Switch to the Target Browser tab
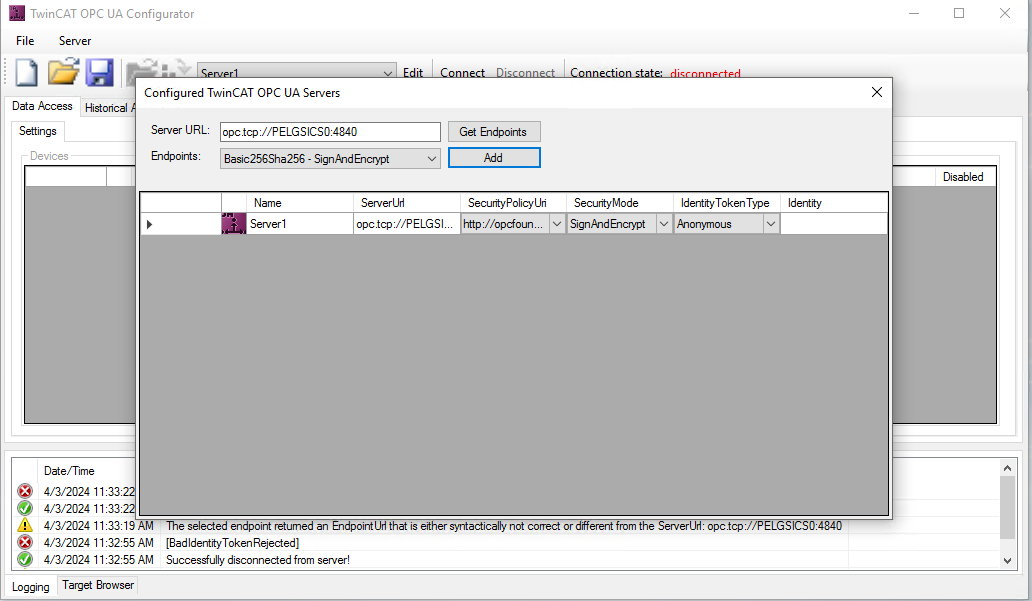Viewport: 1032px width, 601px height. click(97, 585)
